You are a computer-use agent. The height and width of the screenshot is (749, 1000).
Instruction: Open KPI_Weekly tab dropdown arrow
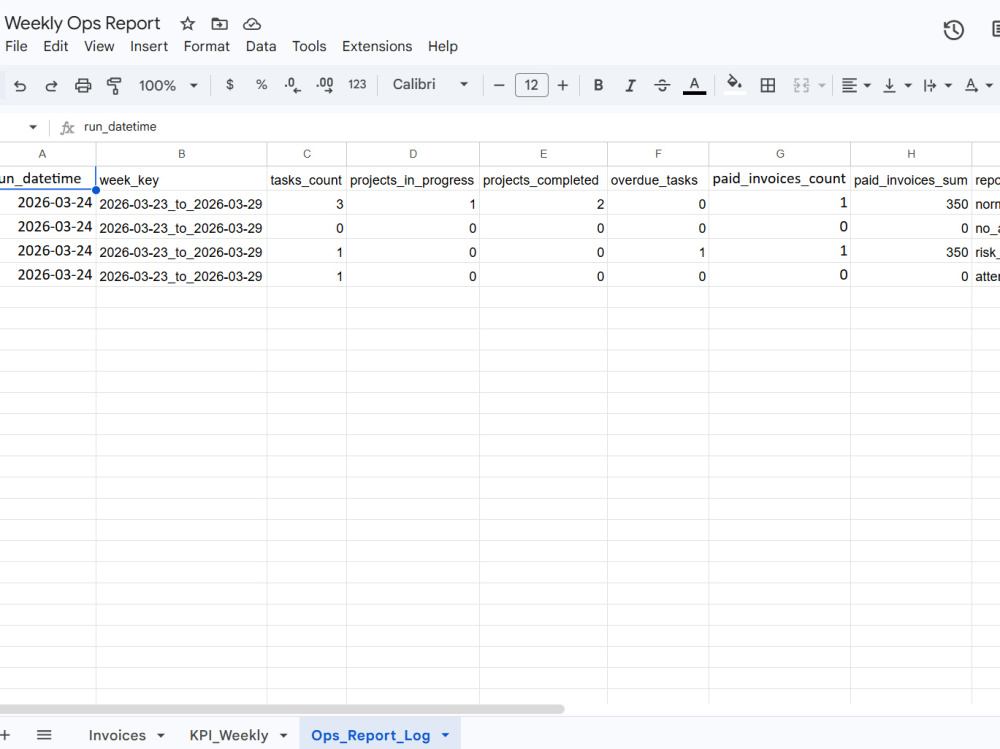click(x=283, y=736)
